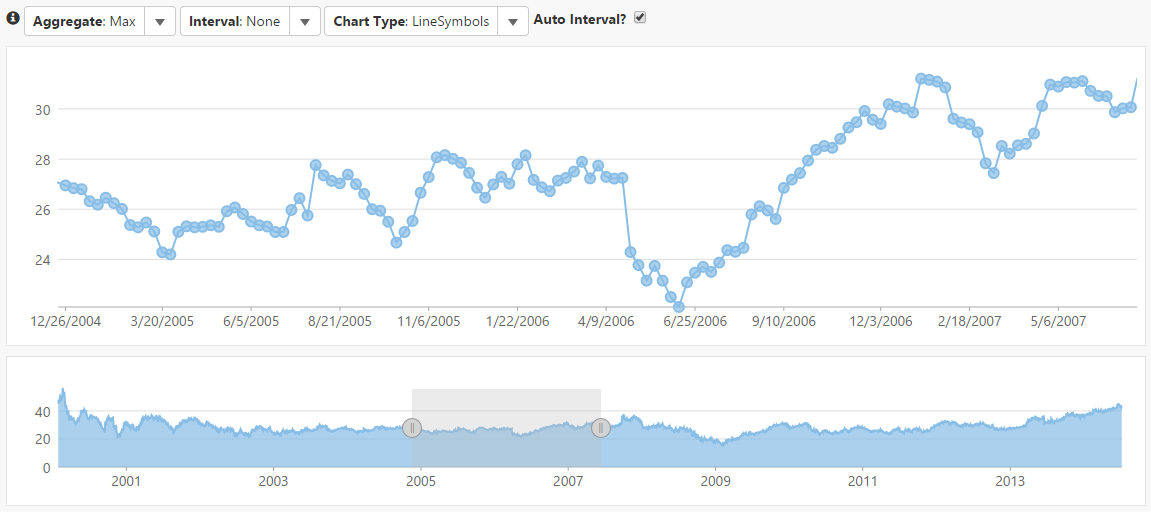Viewport: 1151px width, 512px height.
Task: Select the lowest data point on the line chart
Action: point(678,306)
